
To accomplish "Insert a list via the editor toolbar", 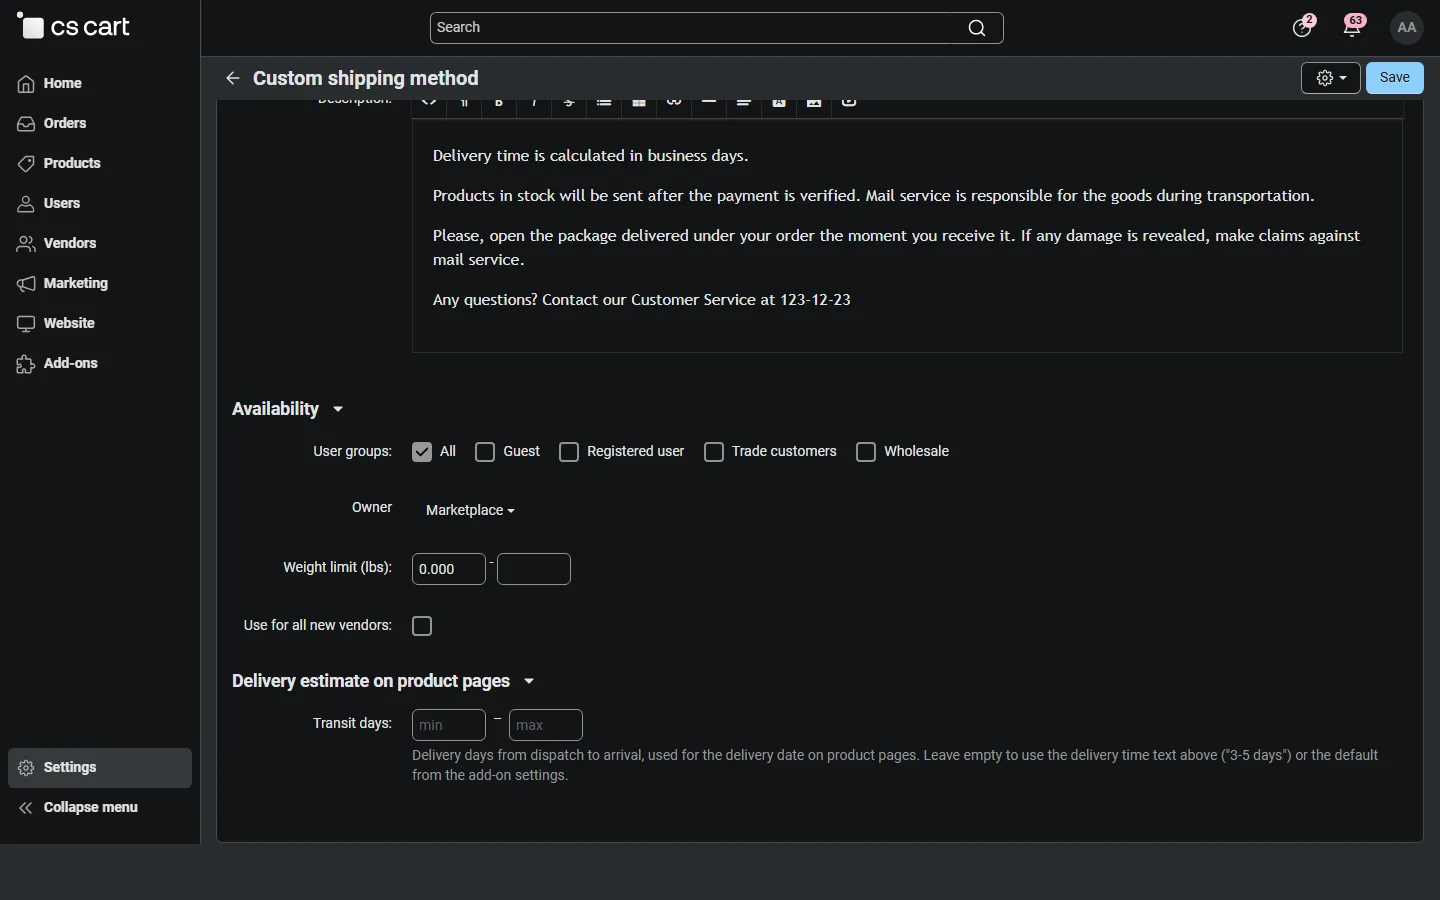I will [x=604, y=102].
